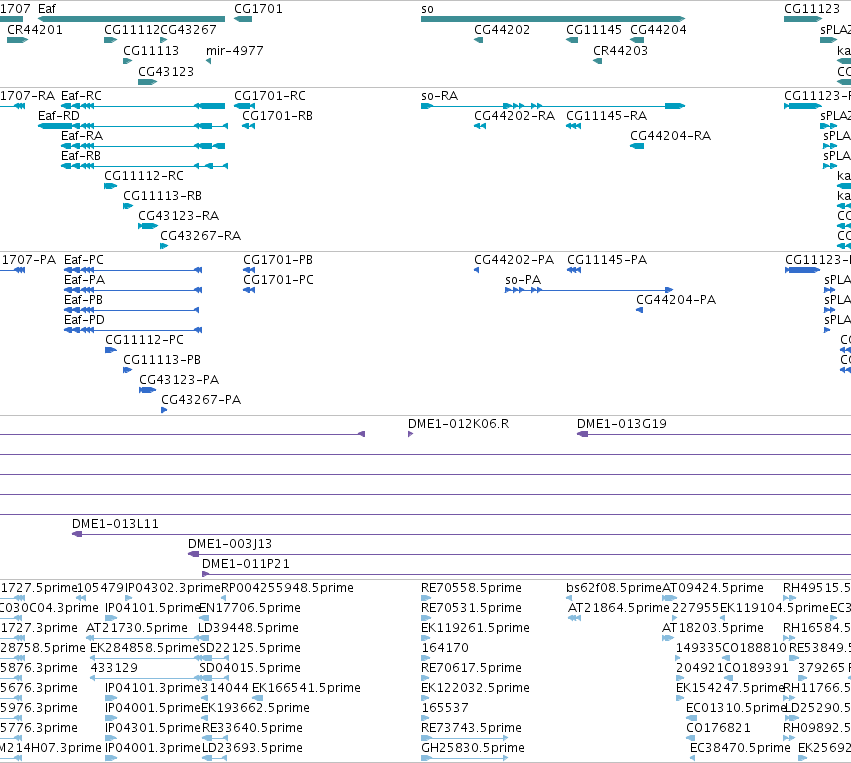Click the CO176821 EST label
The width and height of the screenshot is (851, 763).
pyautogui.click(x=718, y=728)
